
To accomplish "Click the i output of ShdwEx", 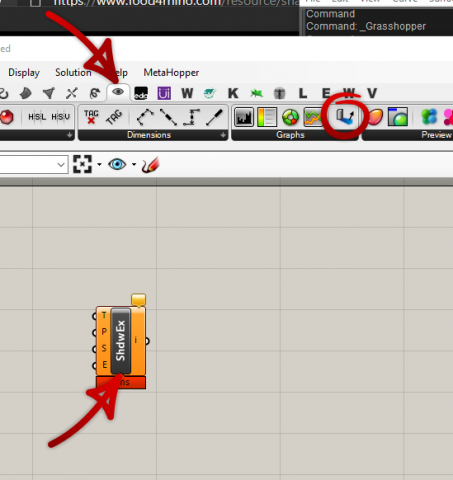I will pos(136,340).
